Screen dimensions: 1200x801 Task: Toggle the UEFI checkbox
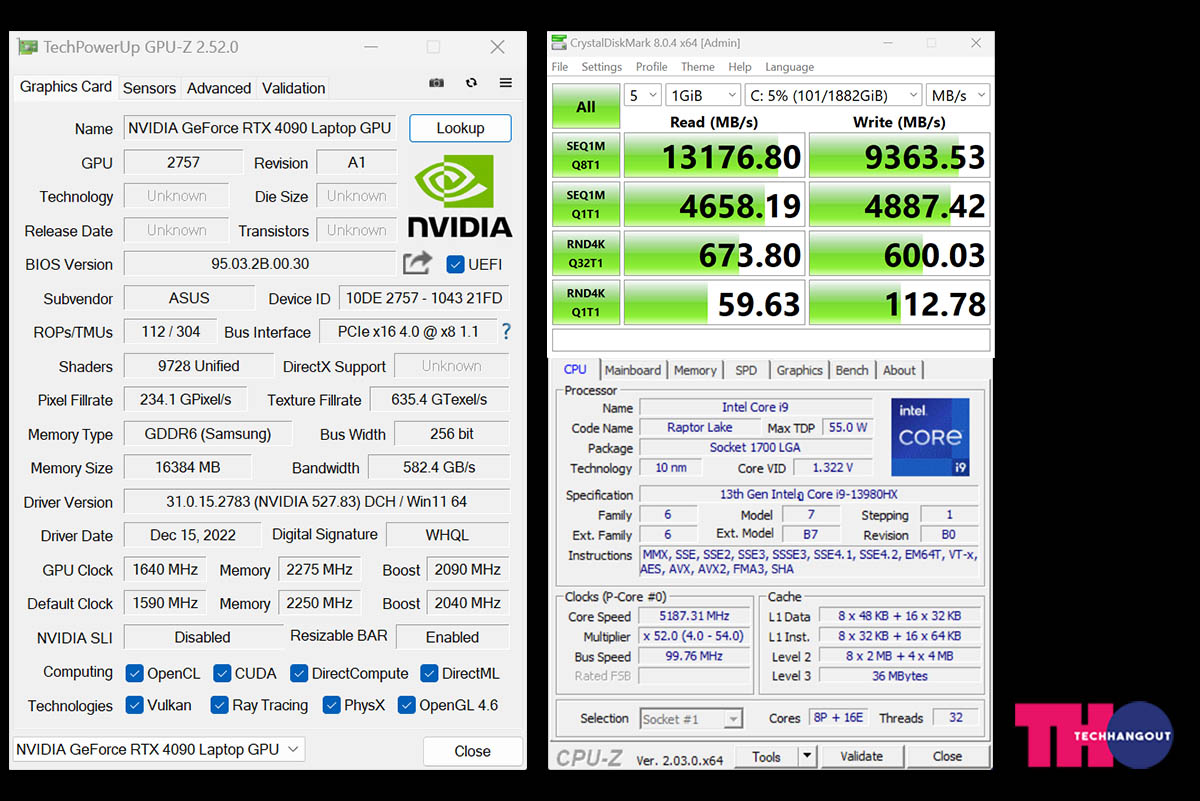(x=455, y=264)
